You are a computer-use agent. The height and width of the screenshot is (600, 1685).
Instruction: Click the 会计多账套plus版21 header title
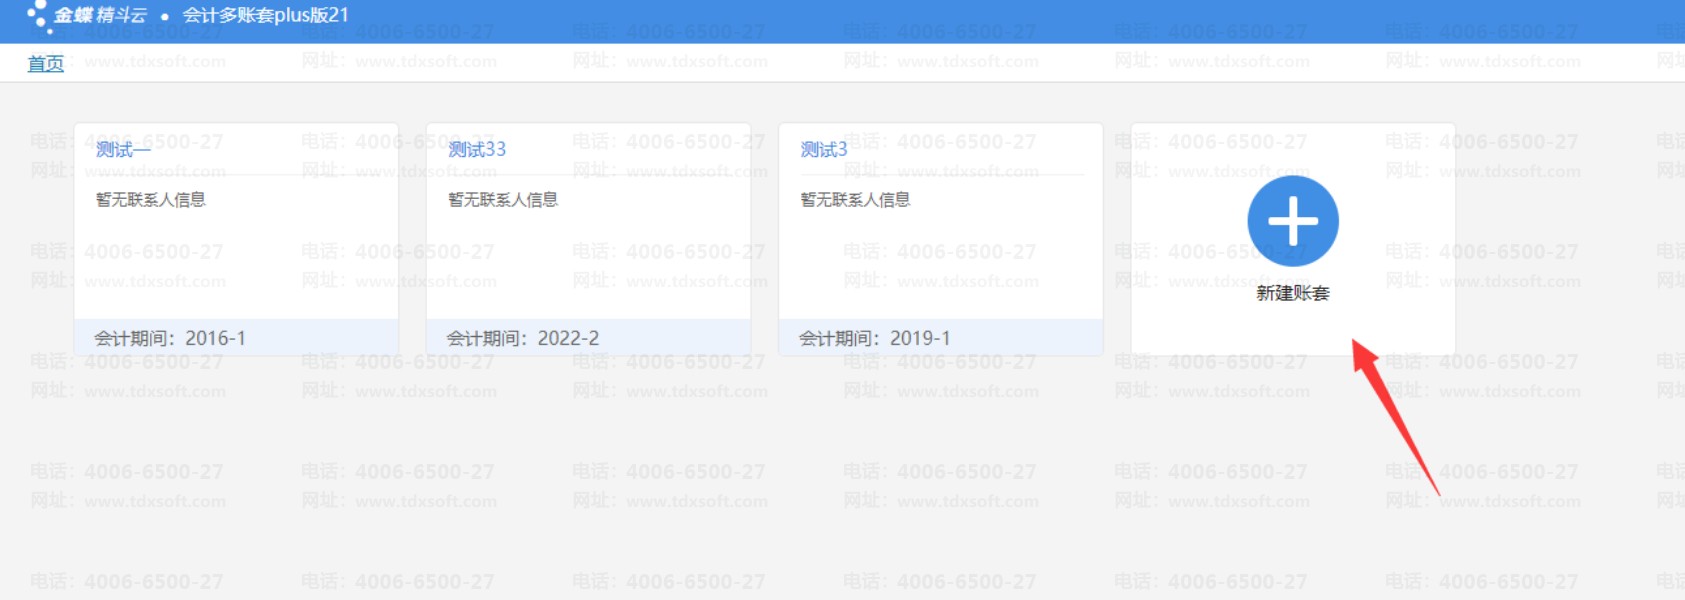pos(265,15)
